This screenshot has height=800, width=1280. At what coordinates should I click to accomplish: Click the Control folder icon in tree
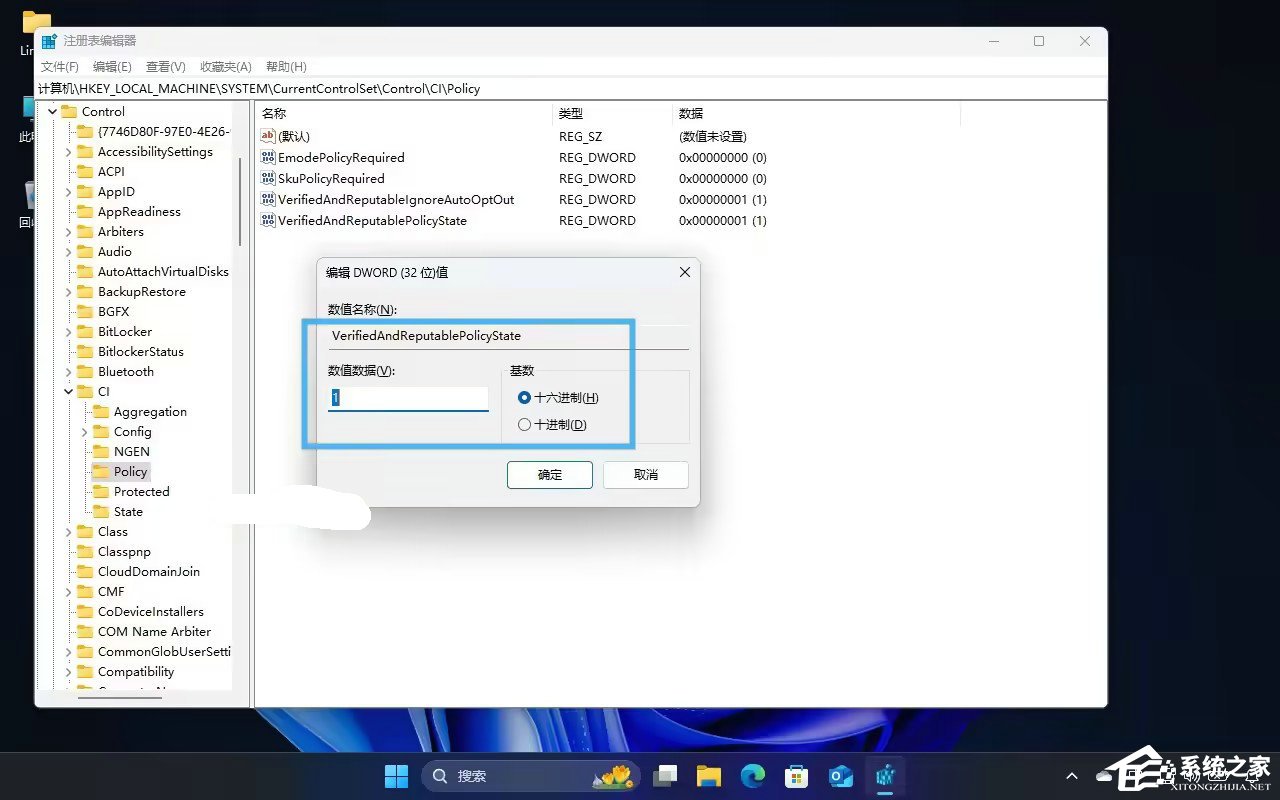click(x=69, y=111)
